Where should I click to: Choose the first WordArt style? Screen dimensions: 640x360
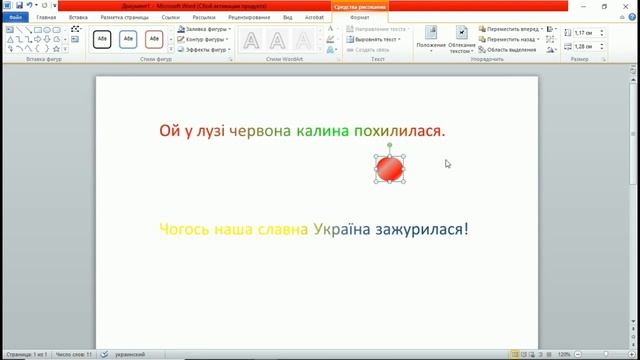[251, 40]
